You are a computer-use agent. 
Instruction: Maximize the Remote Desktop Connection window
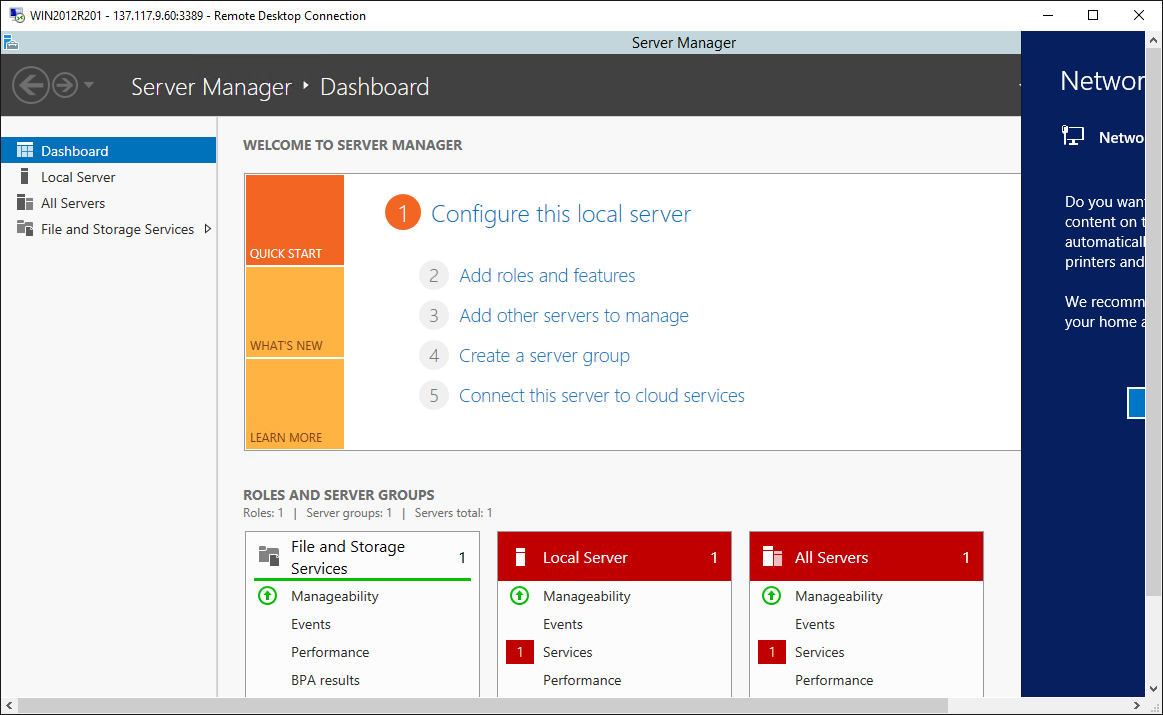pyautogui.click(x=1093, y=15)
